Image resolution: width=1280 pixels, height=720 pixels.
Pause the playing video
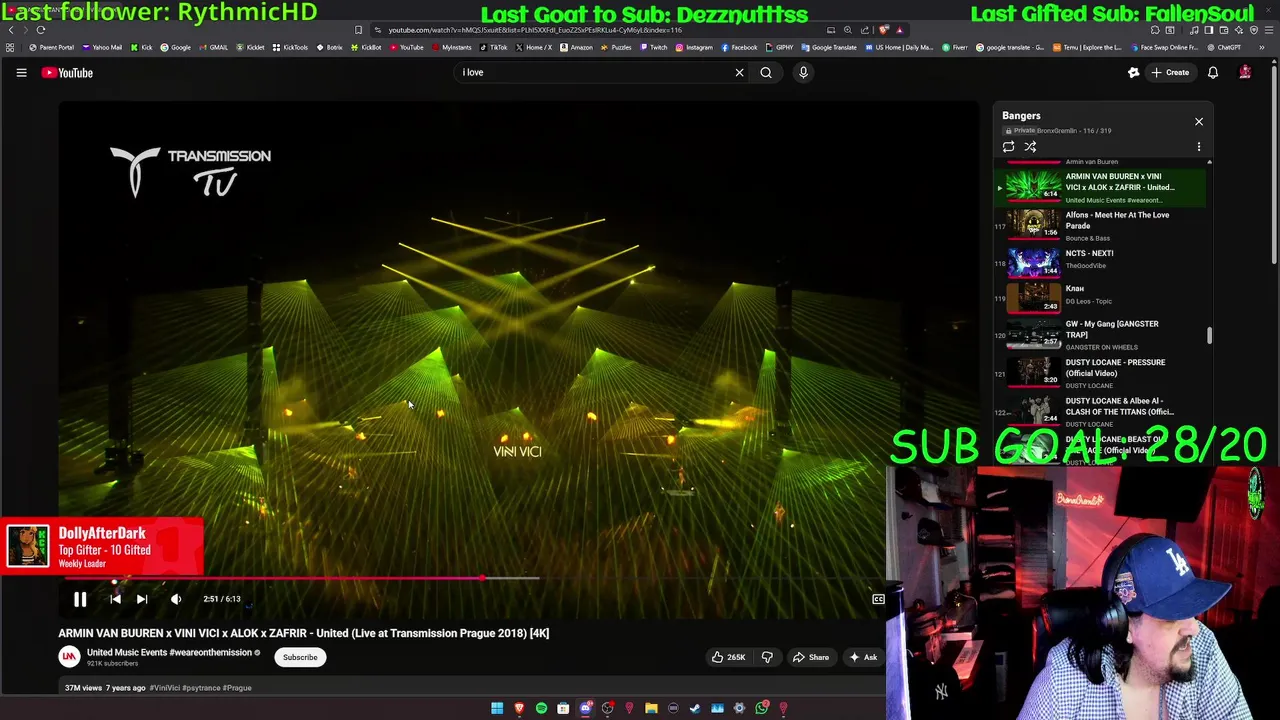coord(80,599)
